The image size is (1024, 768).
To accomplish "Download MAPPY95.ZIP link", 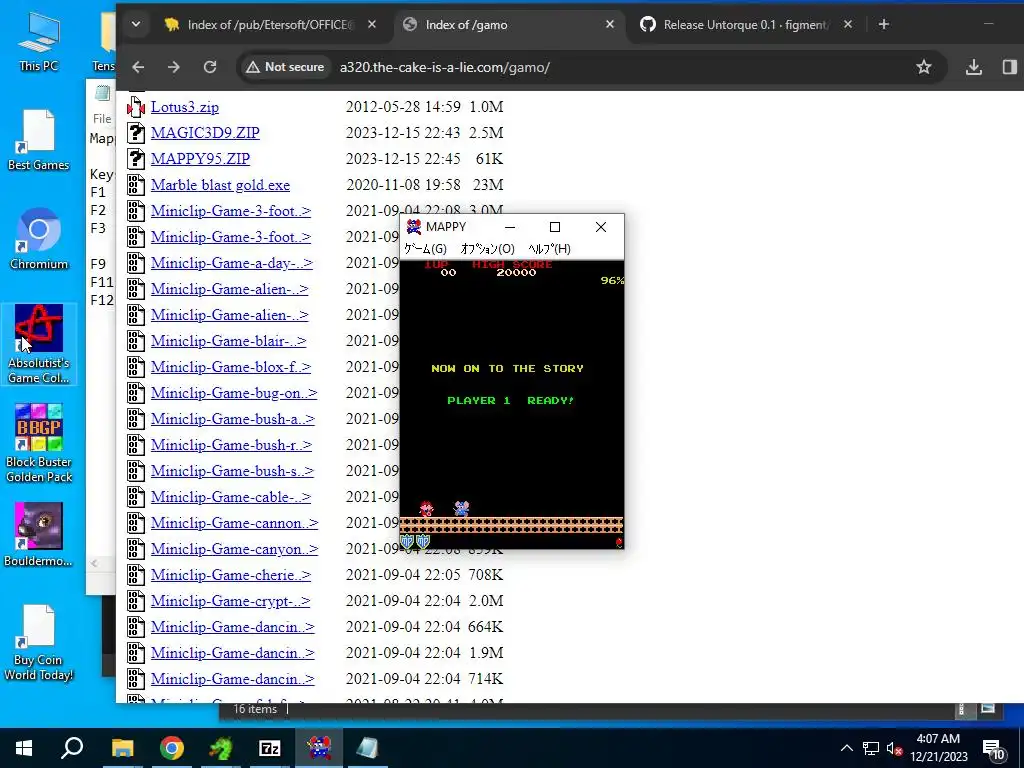I will coord(200,159).
